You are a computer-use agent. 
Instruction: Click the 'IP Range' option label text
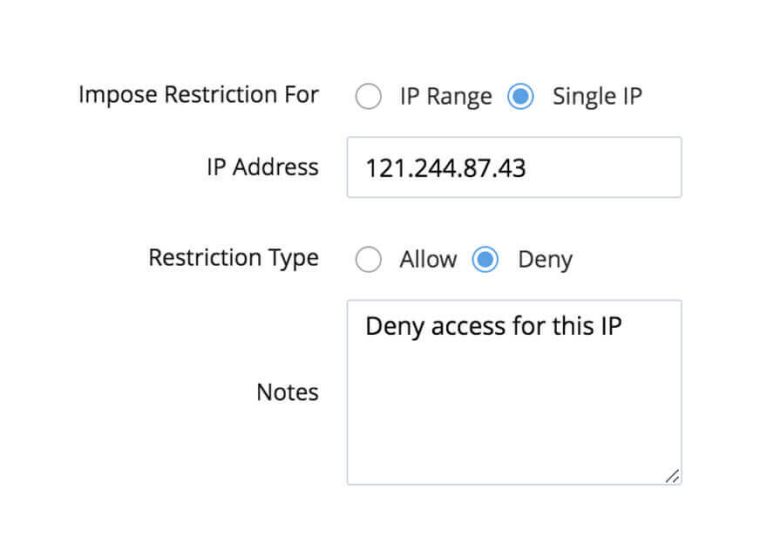coord(446,96)
